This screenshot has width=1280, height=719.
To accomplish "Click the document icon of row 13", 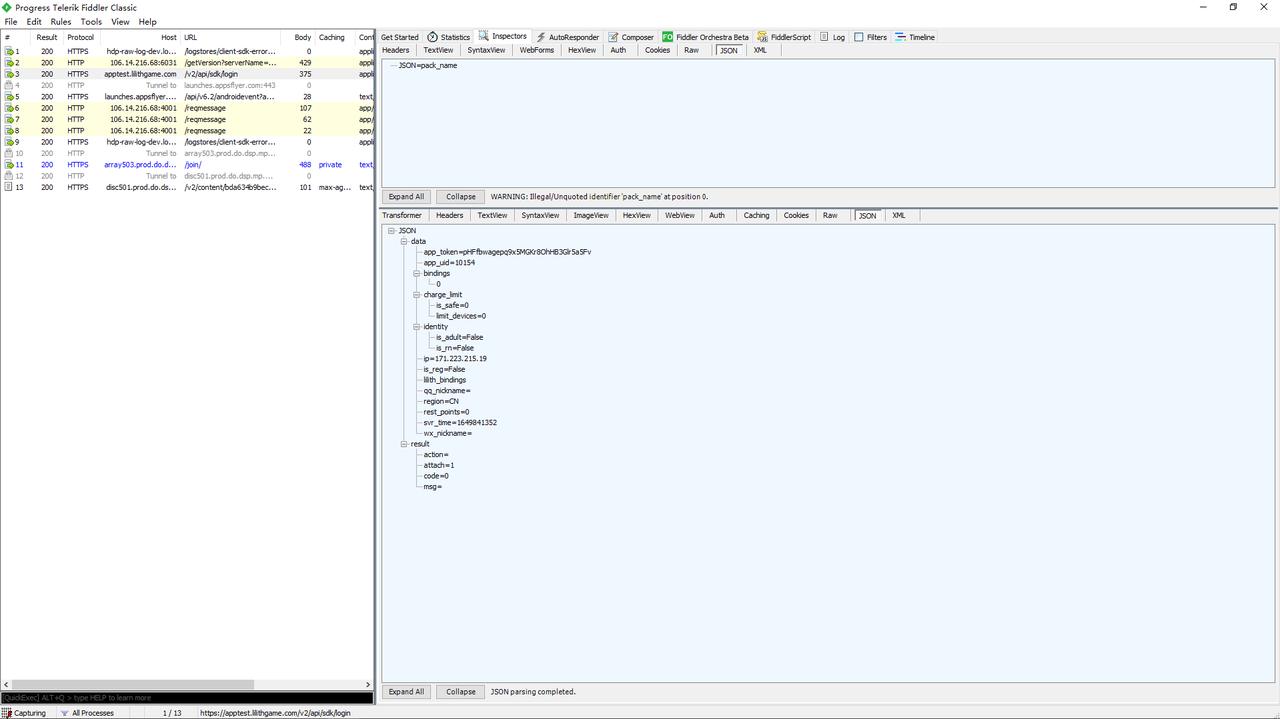I will tap(9, 187).
